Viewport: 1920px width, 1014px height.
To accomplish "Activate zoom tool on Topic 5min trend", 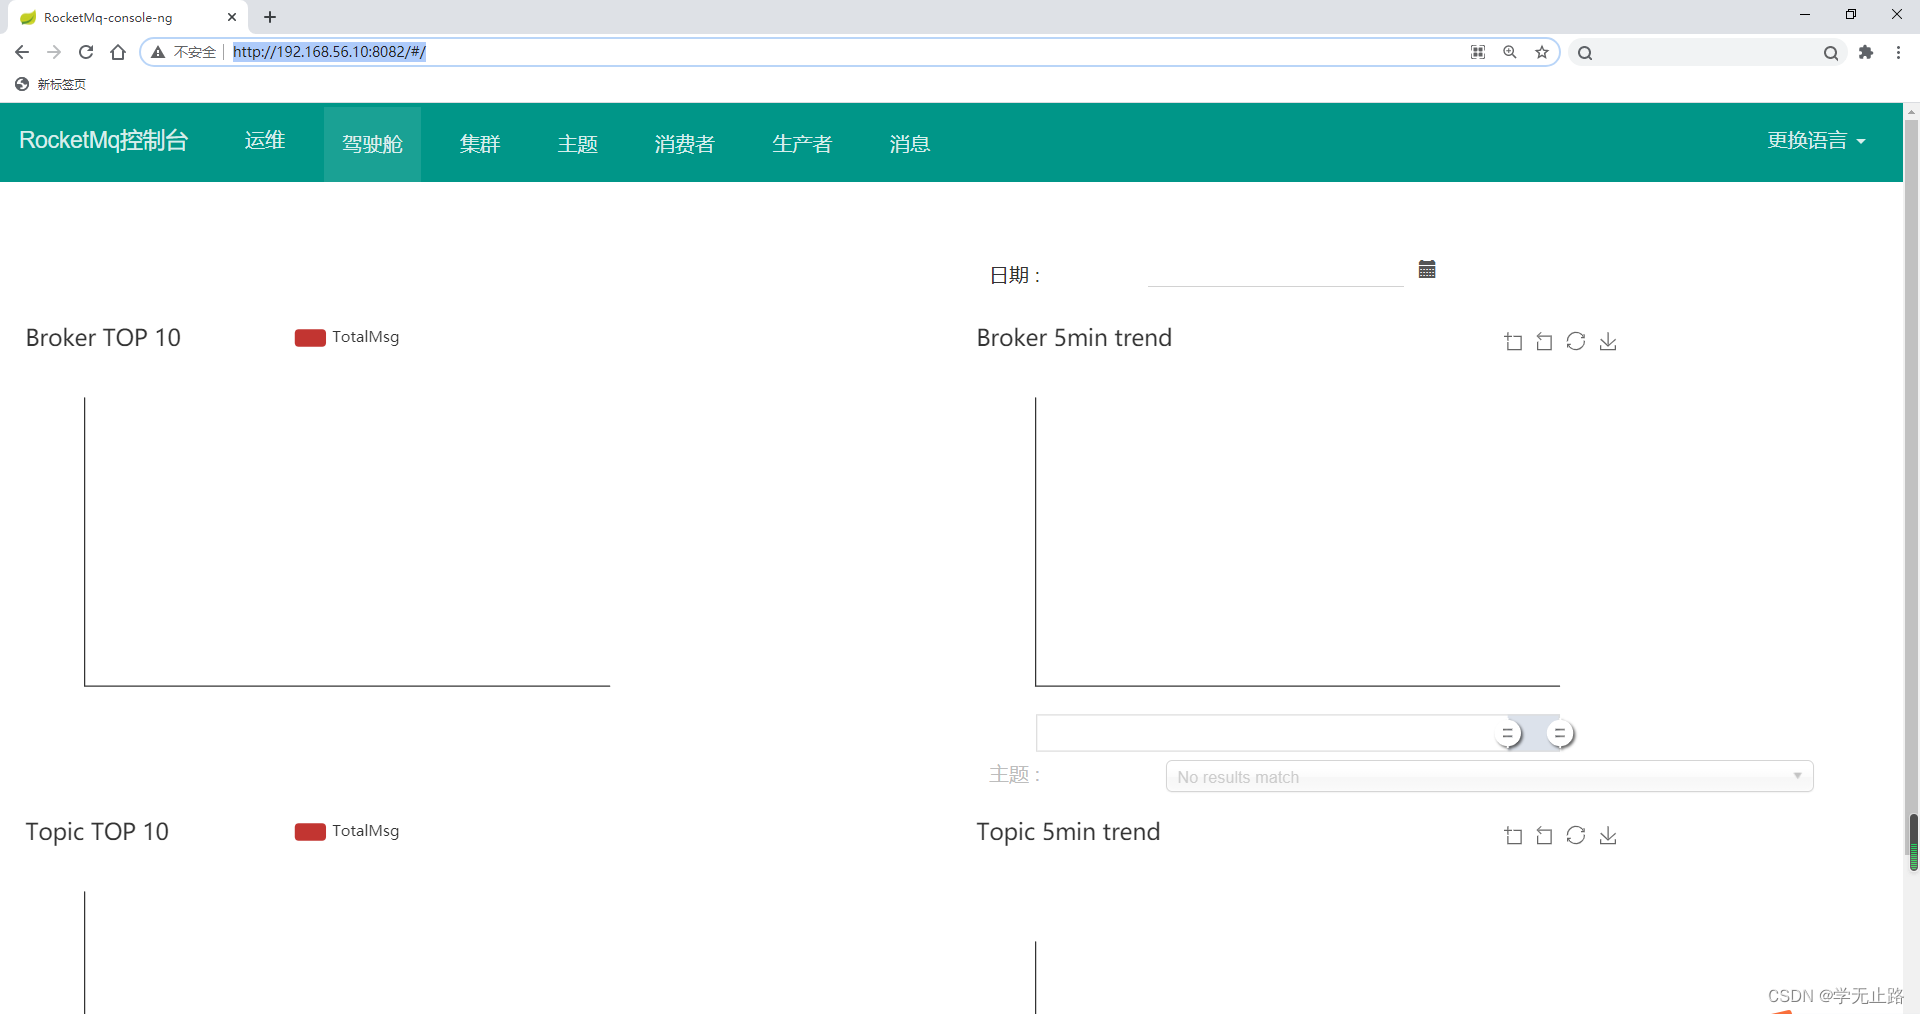I will point(1513,836).
